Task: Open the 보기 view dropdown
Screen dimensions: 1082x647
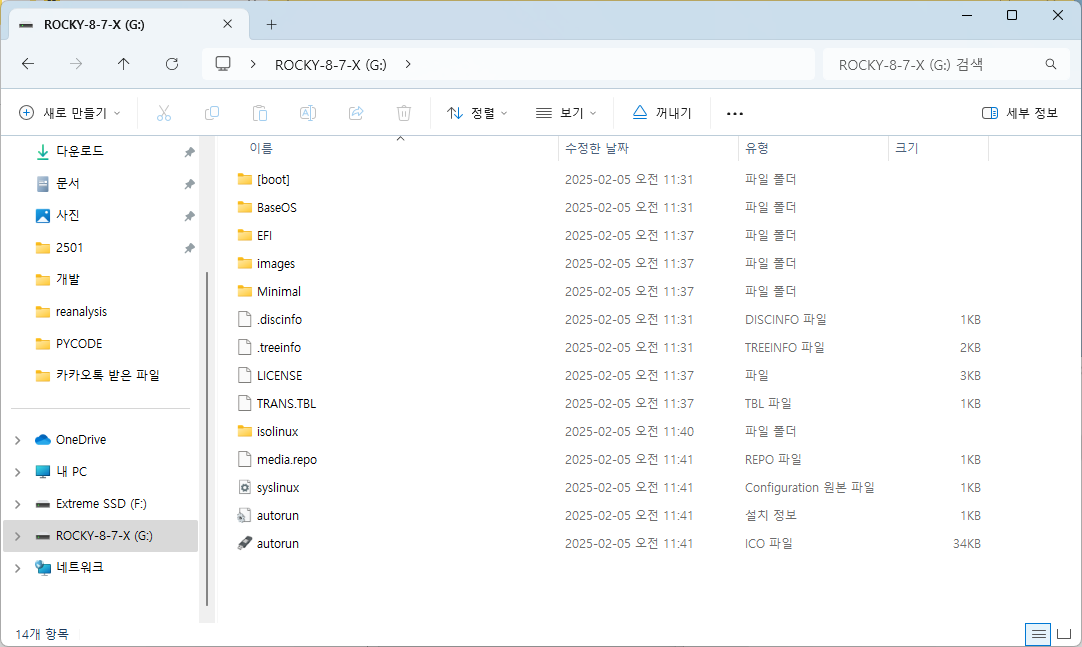Action: coord(566,113)
